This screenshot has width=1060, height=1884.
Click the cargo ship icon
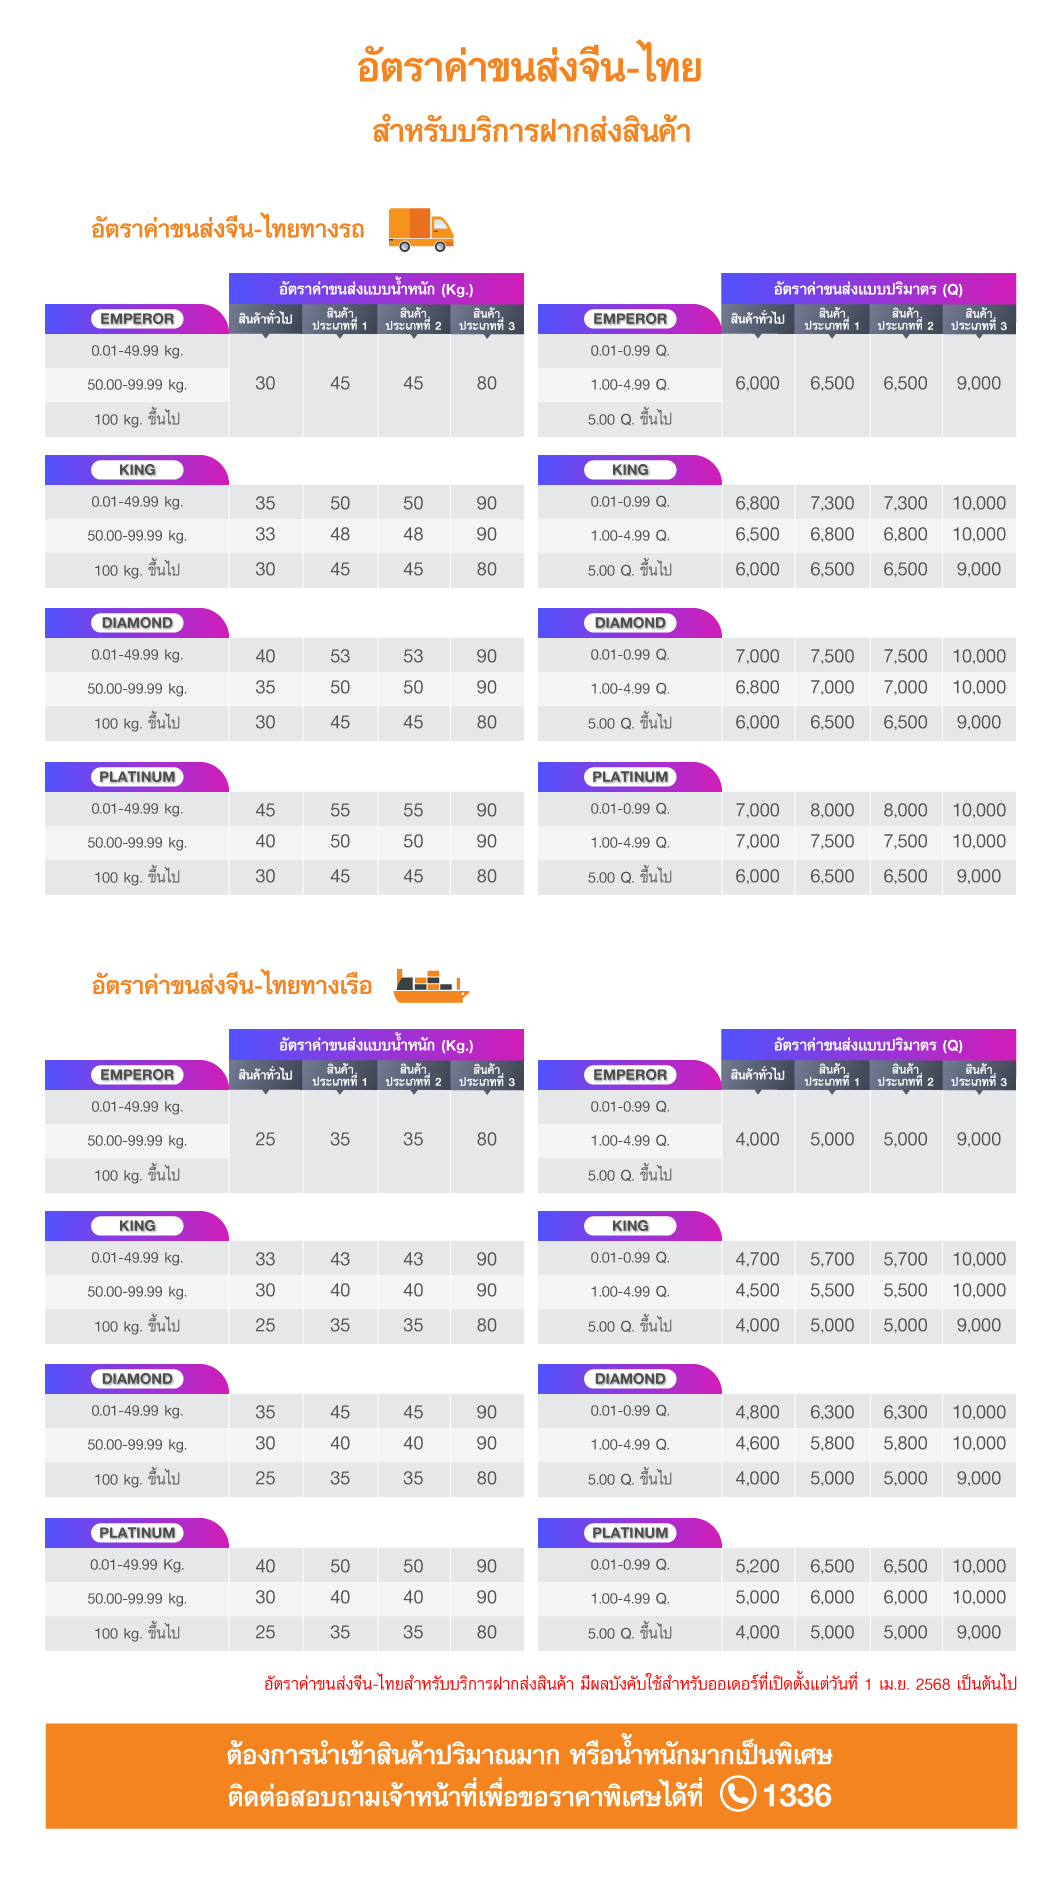click(430, 985)
